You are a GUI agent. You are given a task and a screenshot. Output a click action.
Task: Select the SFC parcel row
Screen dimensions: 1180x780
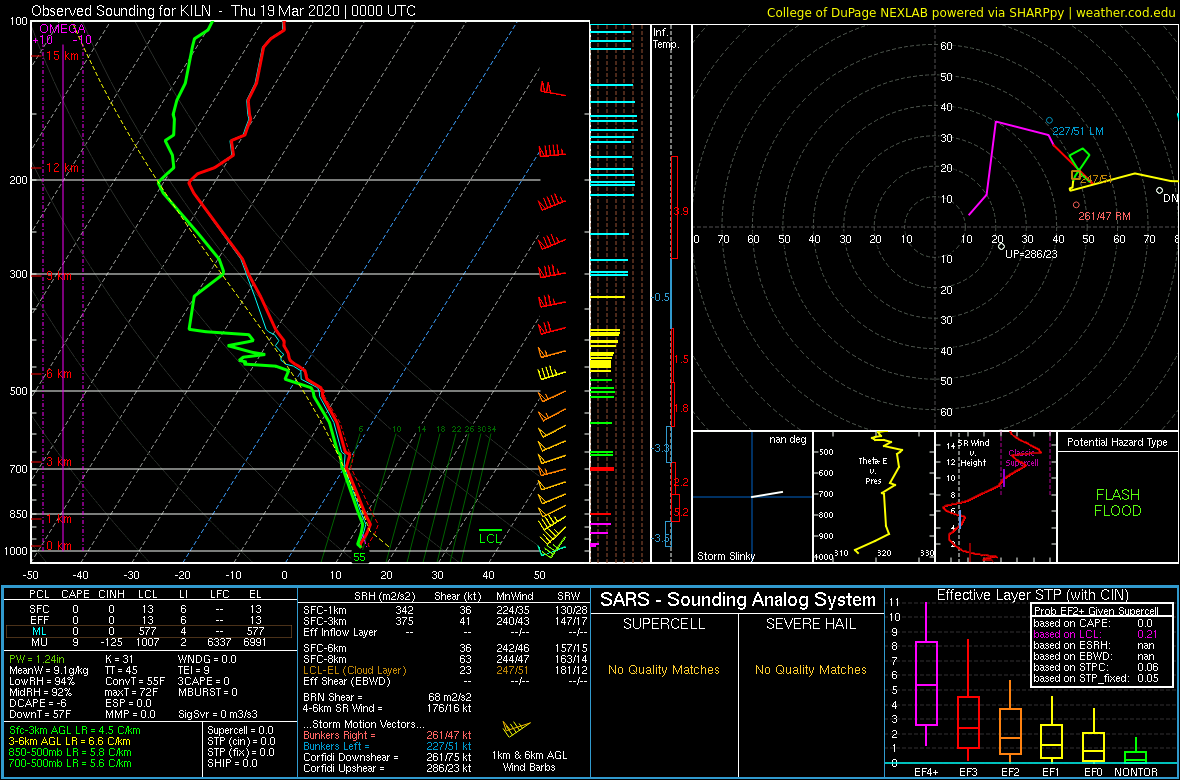click(151, 608)
